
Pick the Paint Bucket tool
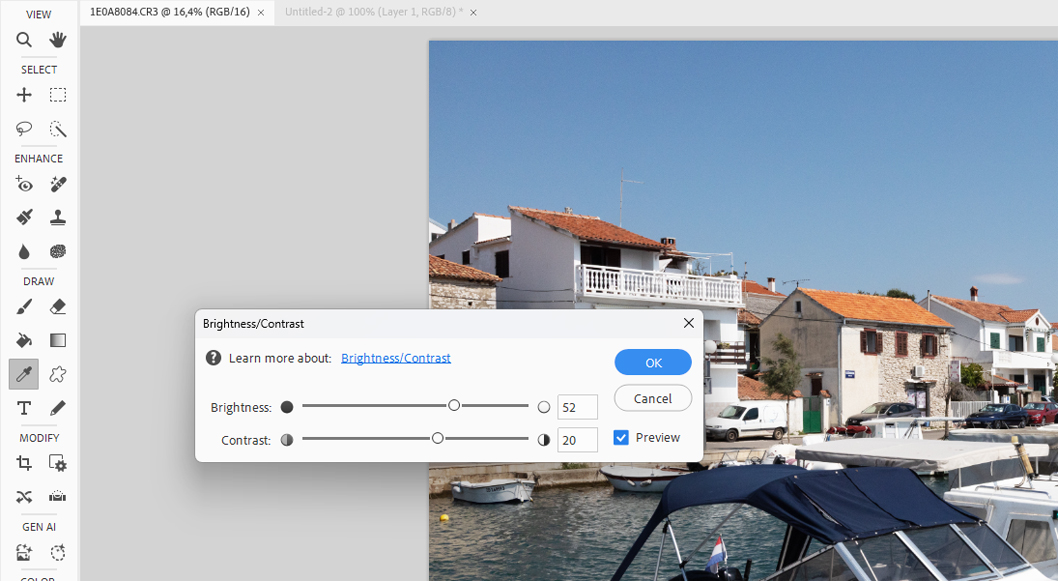(24, 340)
